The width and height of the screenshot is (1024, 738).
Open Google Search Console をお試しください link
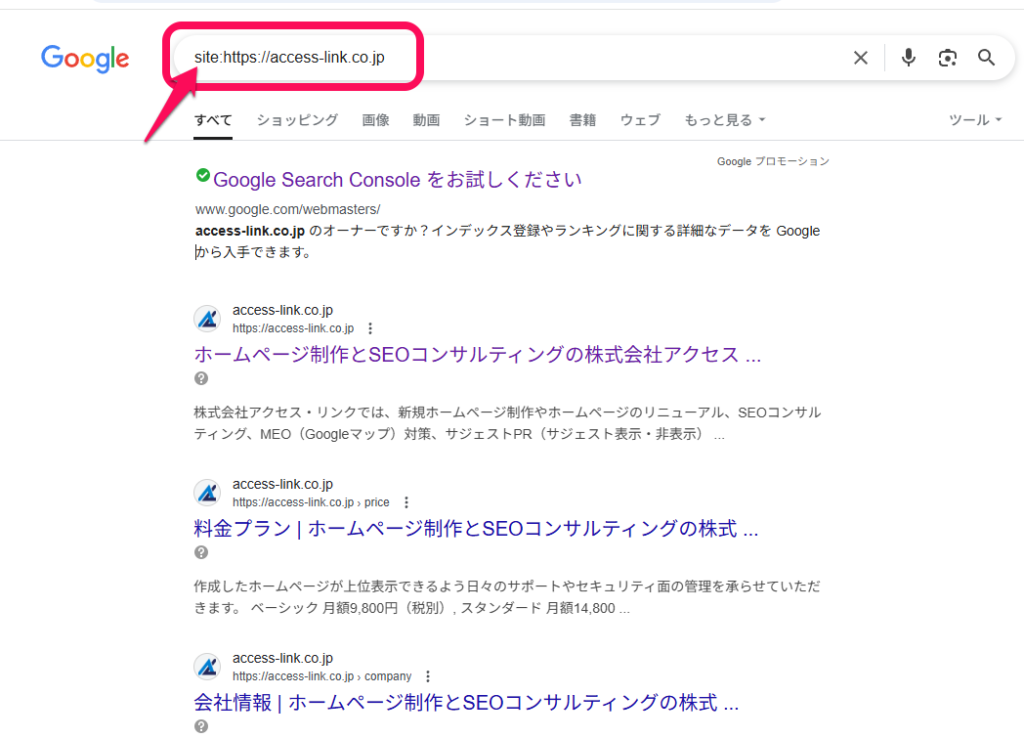(x=397, y=180)
